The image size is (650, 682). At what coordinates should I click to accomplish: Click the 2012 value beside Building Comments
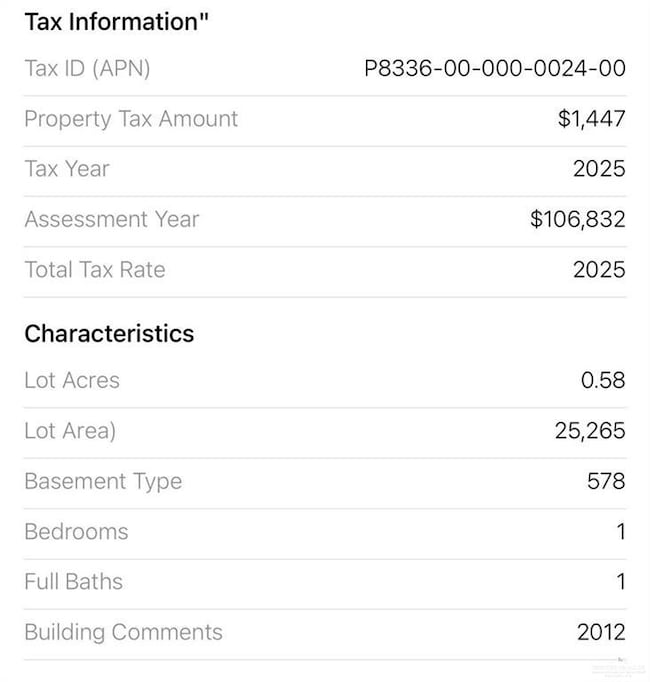click(601, 632)
